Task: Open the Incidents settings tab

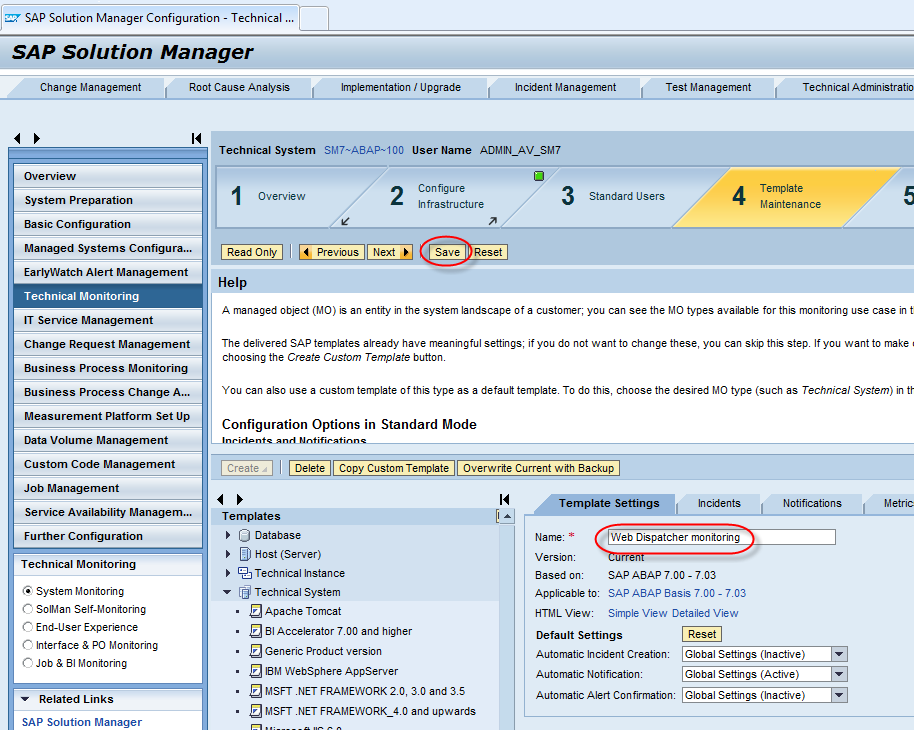Action: pyautogui.click(x=719, y=503)
